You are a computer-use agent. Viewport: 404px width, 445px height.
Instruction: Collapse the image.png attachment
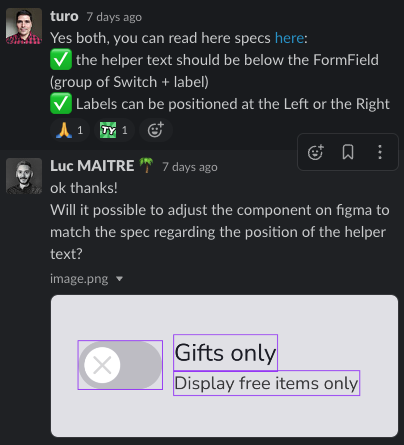pos(120,279)
